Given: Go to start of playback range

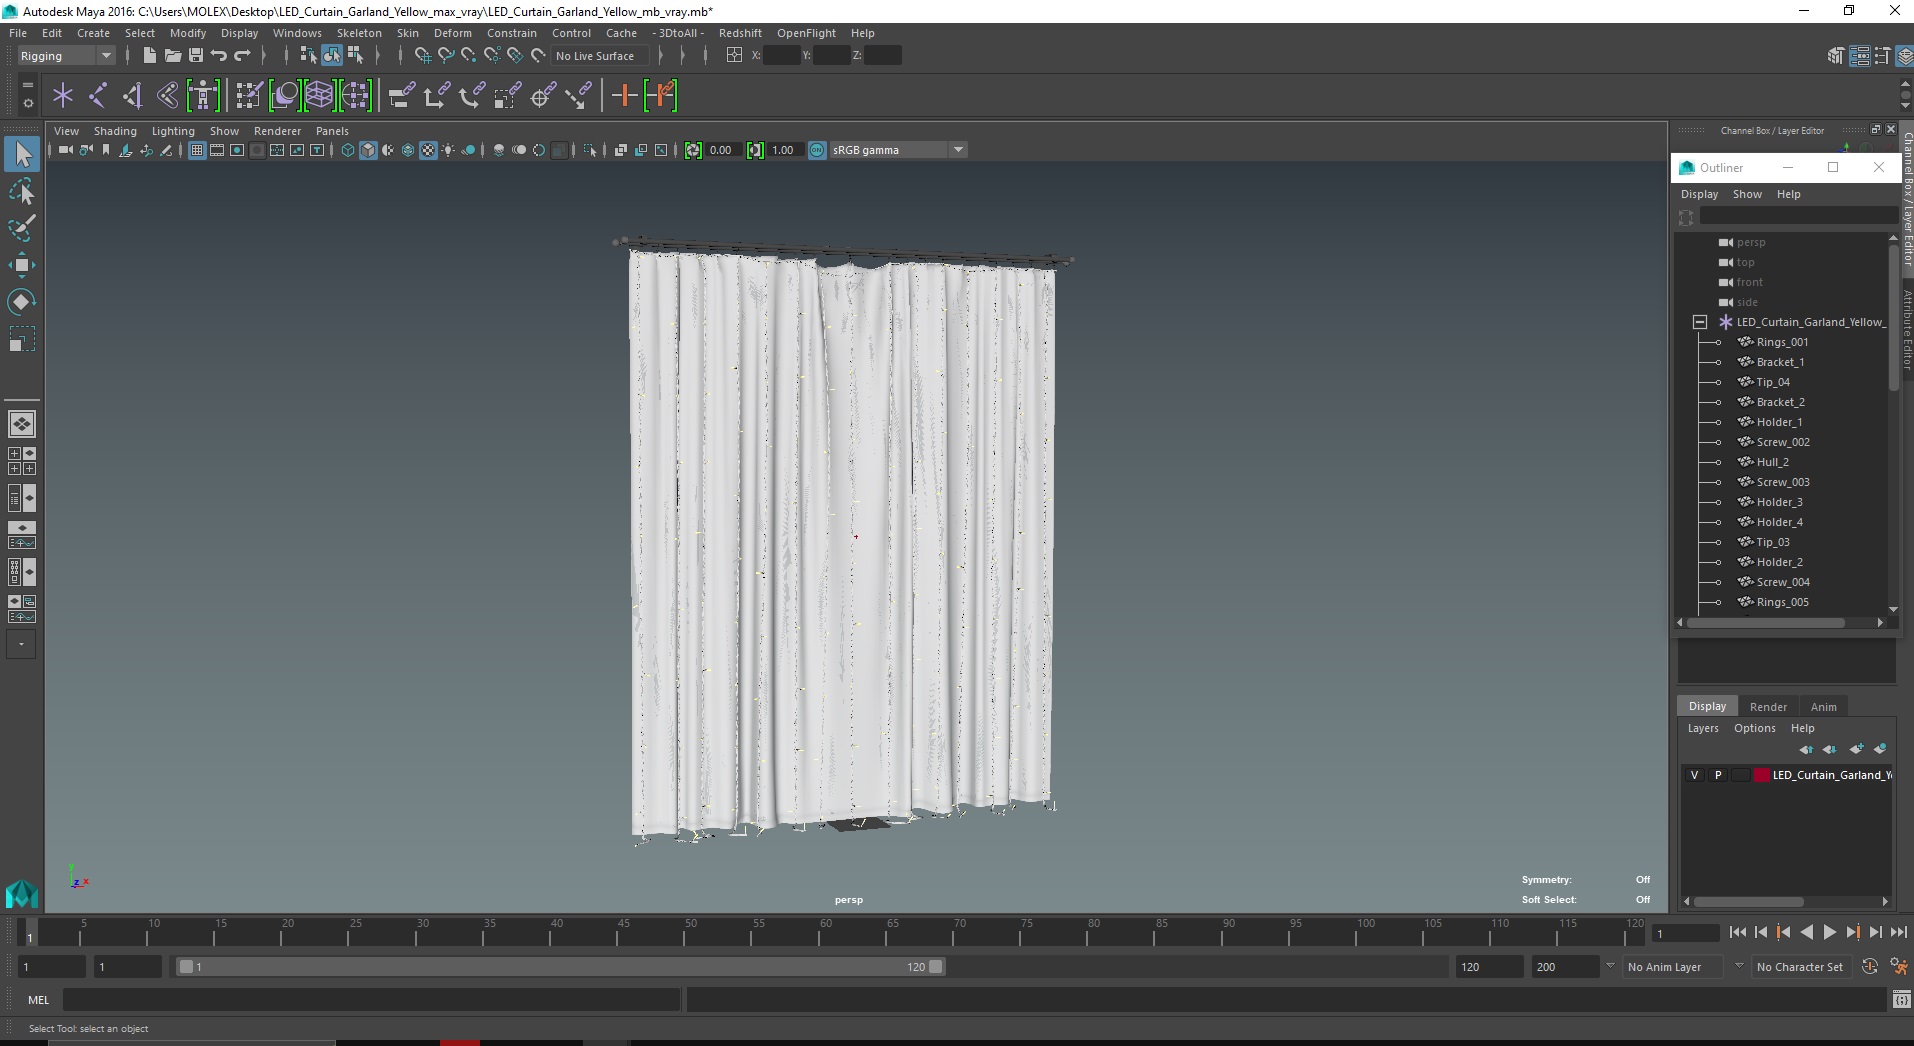Looking at the screenshot, I should coord(1737,932).
